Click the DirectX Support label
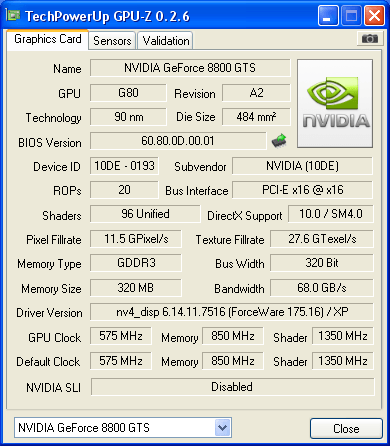390x446 pixels. [x=245, y=216]
